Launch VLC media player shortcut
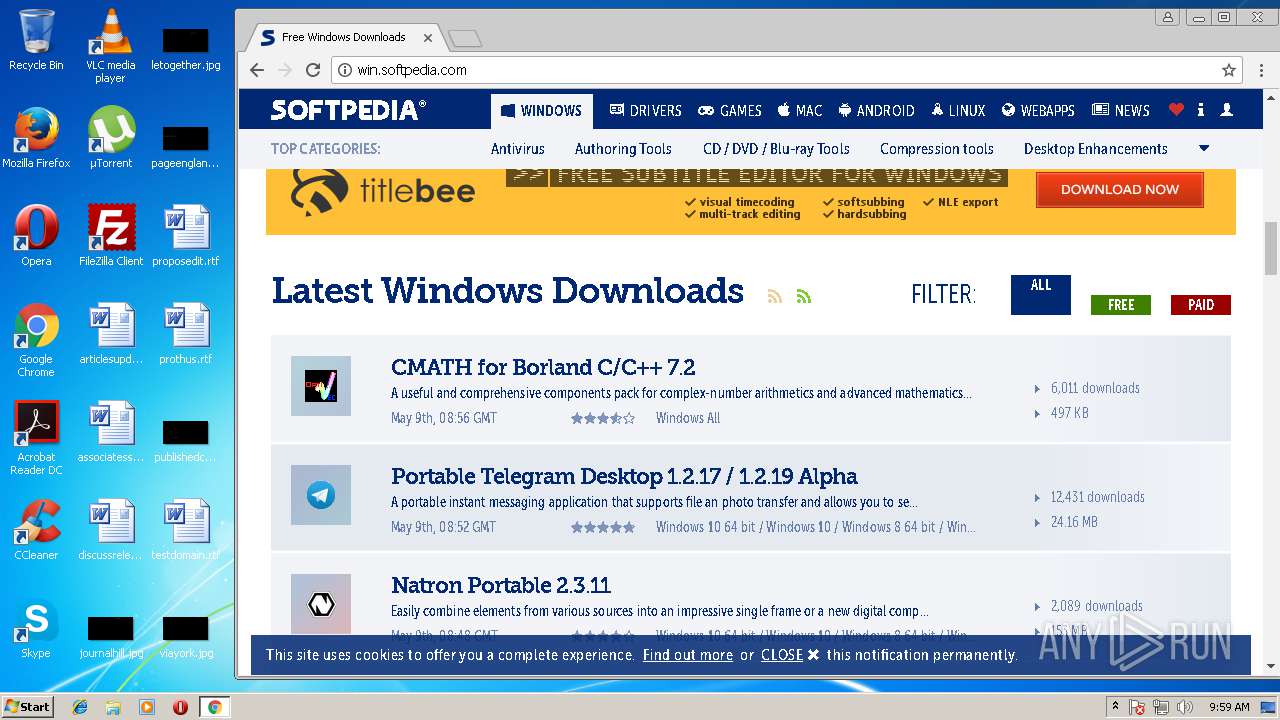Viewport: 1280px width, 720px height. point(110,46)
